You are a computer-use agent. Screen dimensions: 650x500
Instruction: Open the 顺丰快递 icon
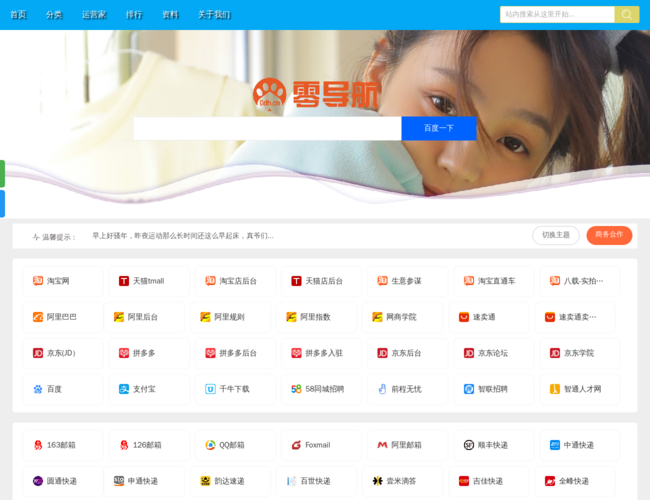click(469, 445)
